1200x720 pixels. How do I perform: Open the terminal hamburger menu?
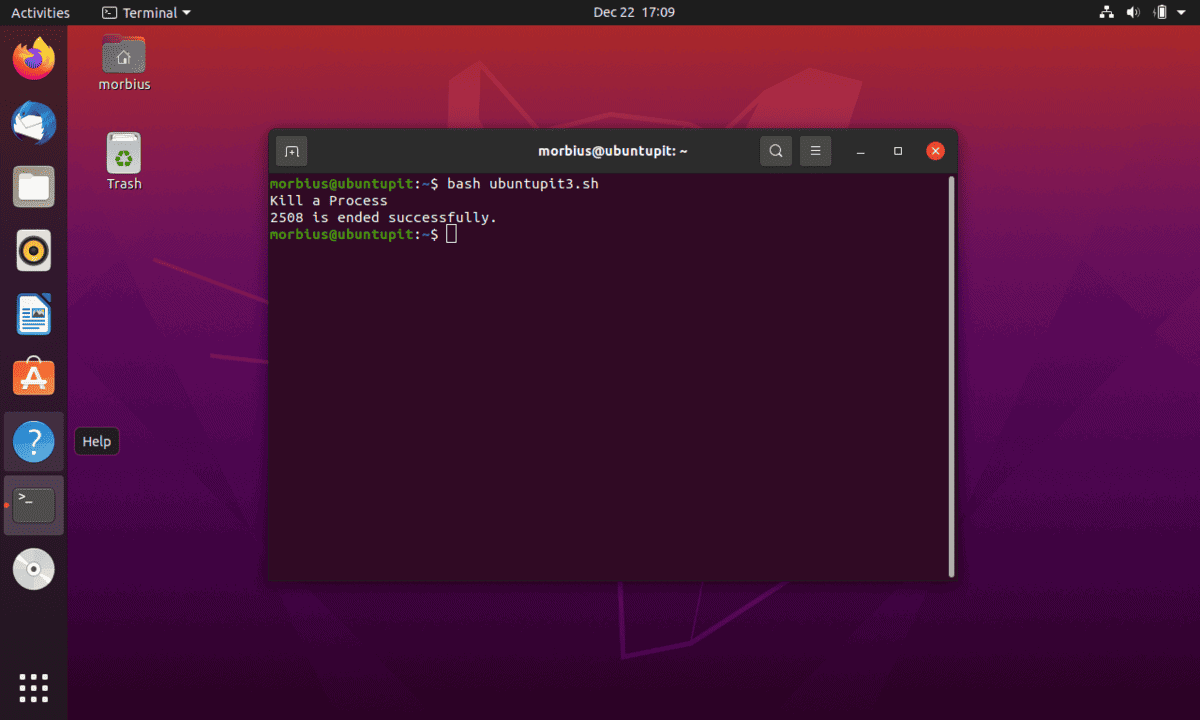815,150
